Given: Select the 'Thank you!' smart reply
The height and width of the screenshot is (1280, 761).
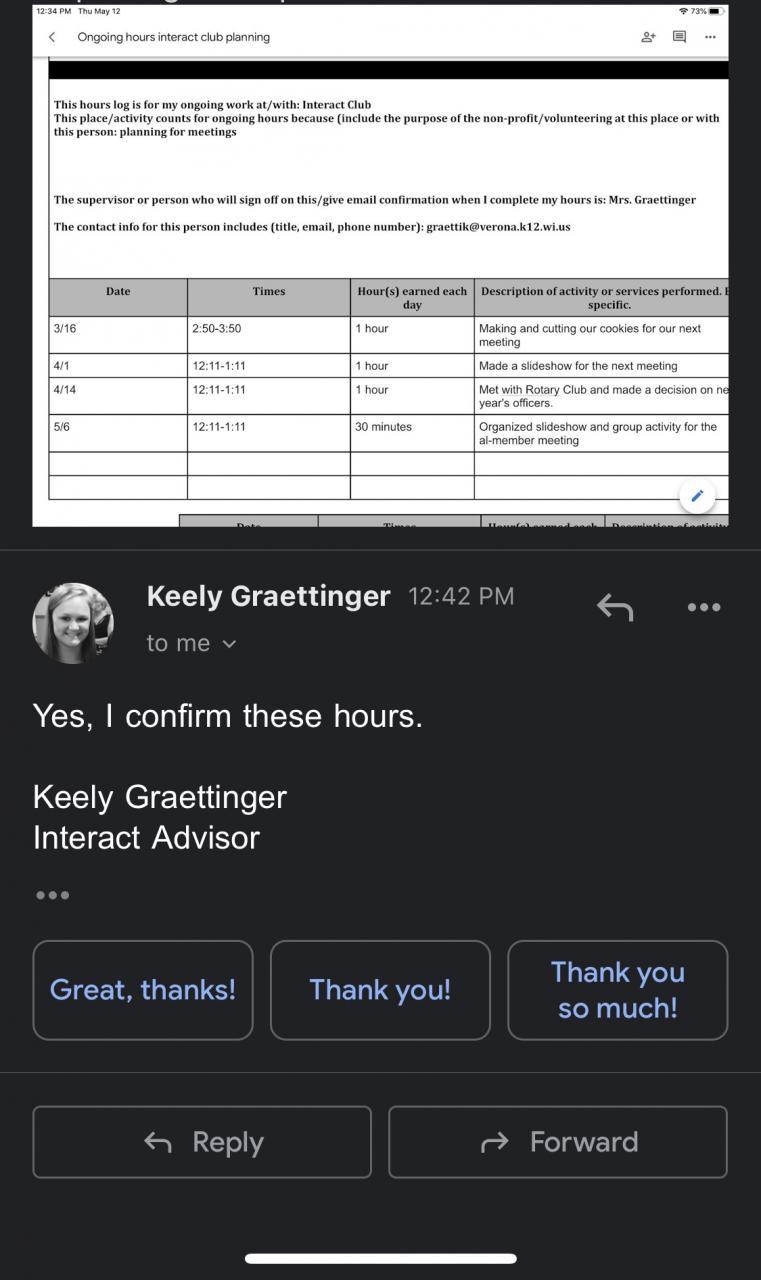Looking at the screenshot, I should [380, 990].
